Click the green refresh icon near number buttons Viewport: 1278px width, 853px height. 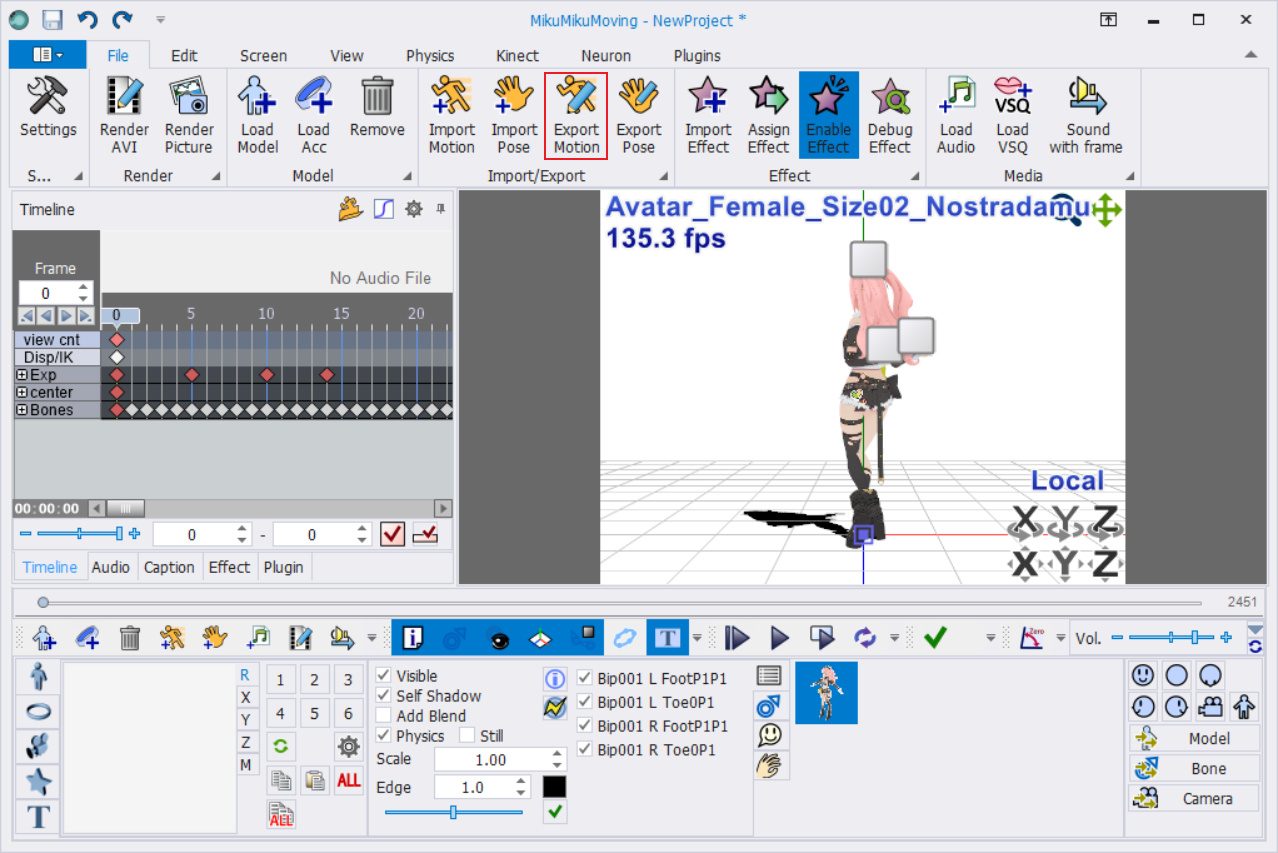[x=280, y=745]
